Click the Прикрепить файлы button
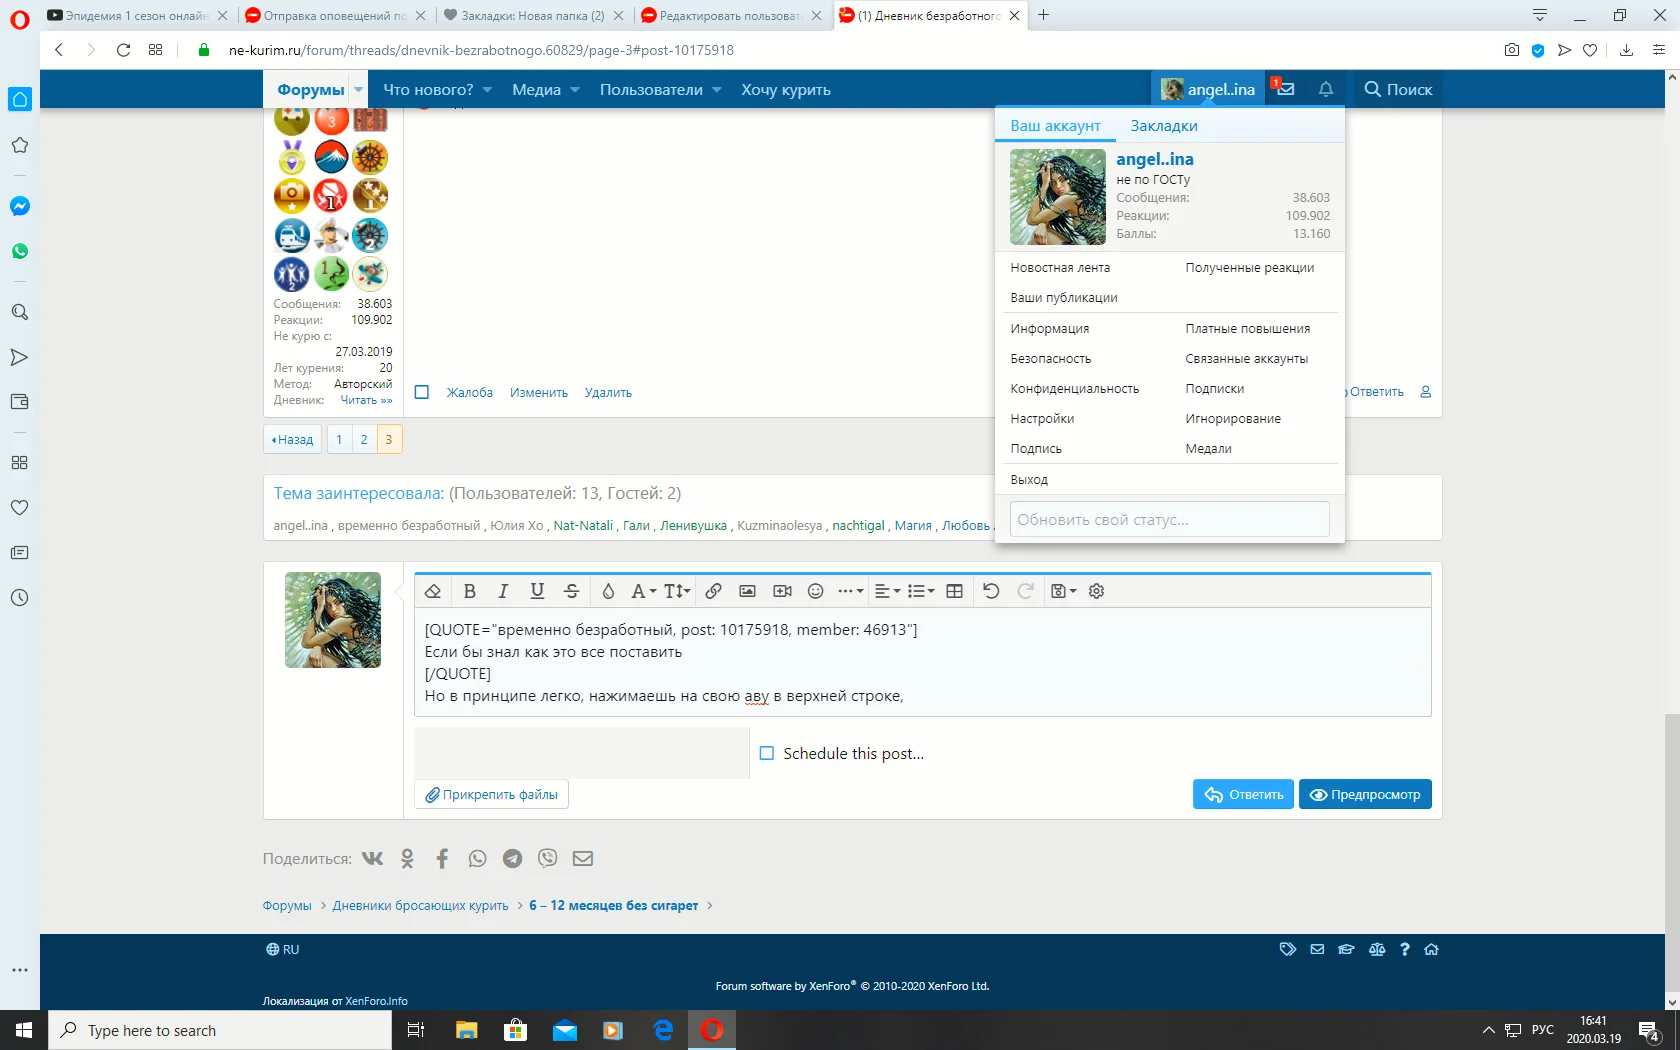Viewport: 1680px width, 1050px height. point(492,794)
